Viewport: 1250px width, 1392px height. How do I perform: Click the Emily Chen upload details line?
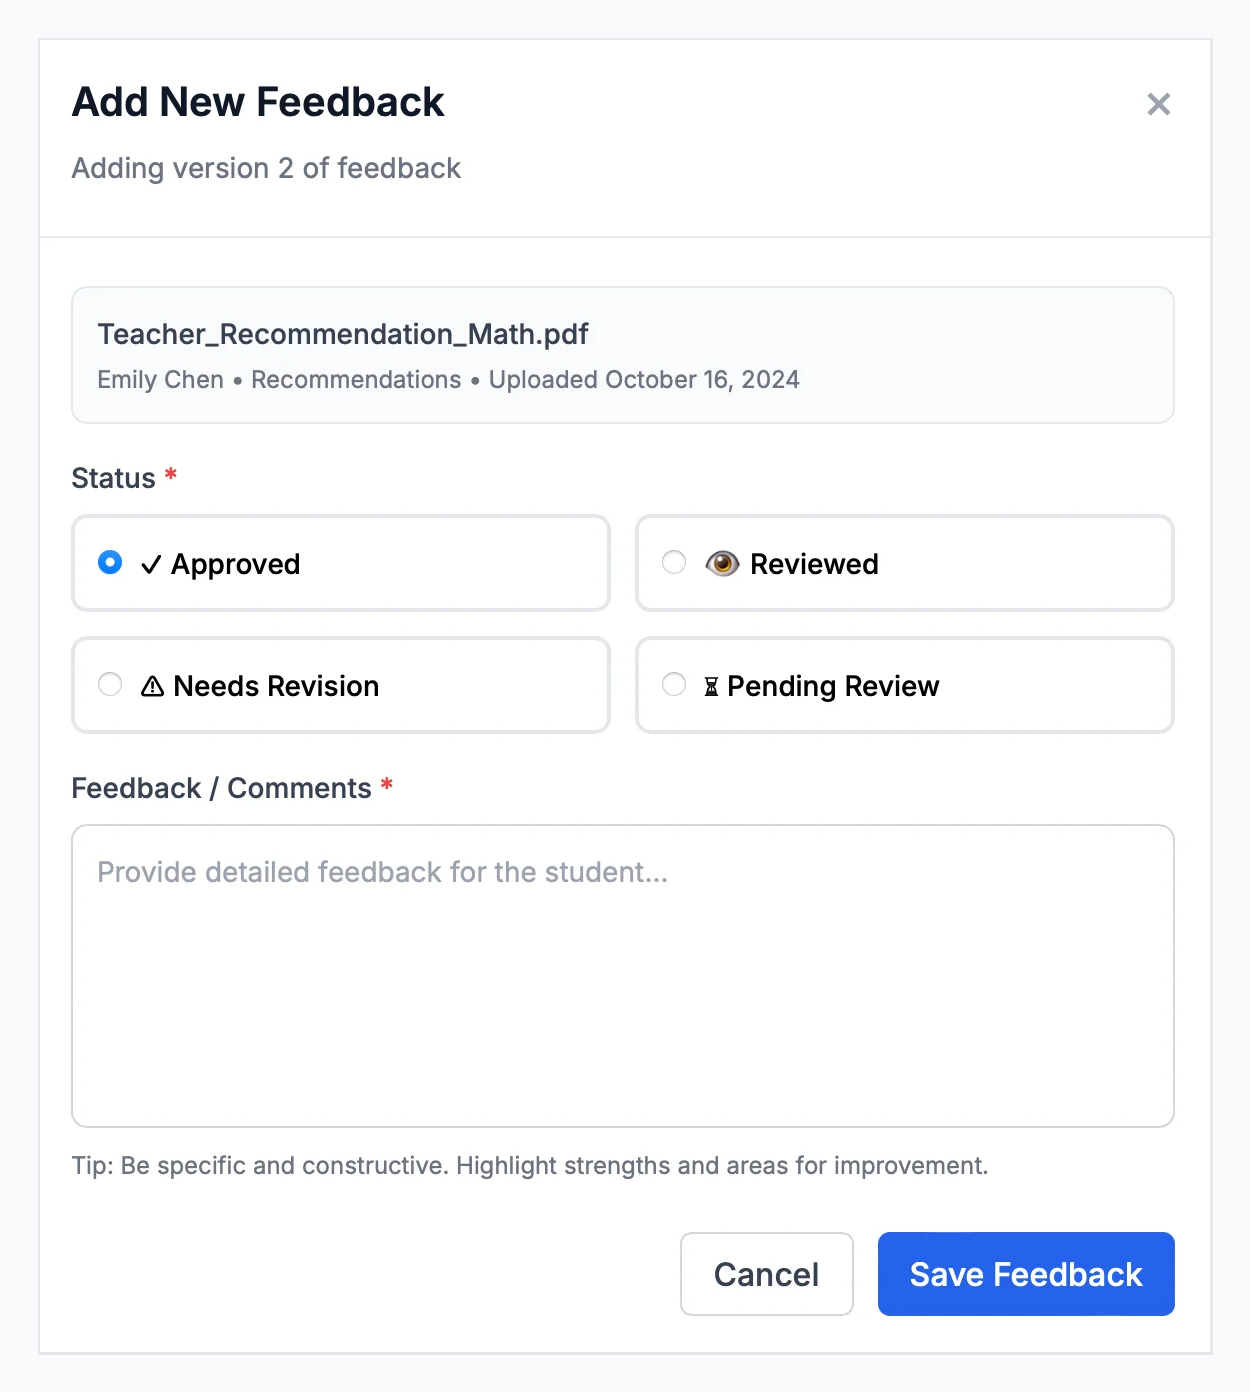click(448, 380)
